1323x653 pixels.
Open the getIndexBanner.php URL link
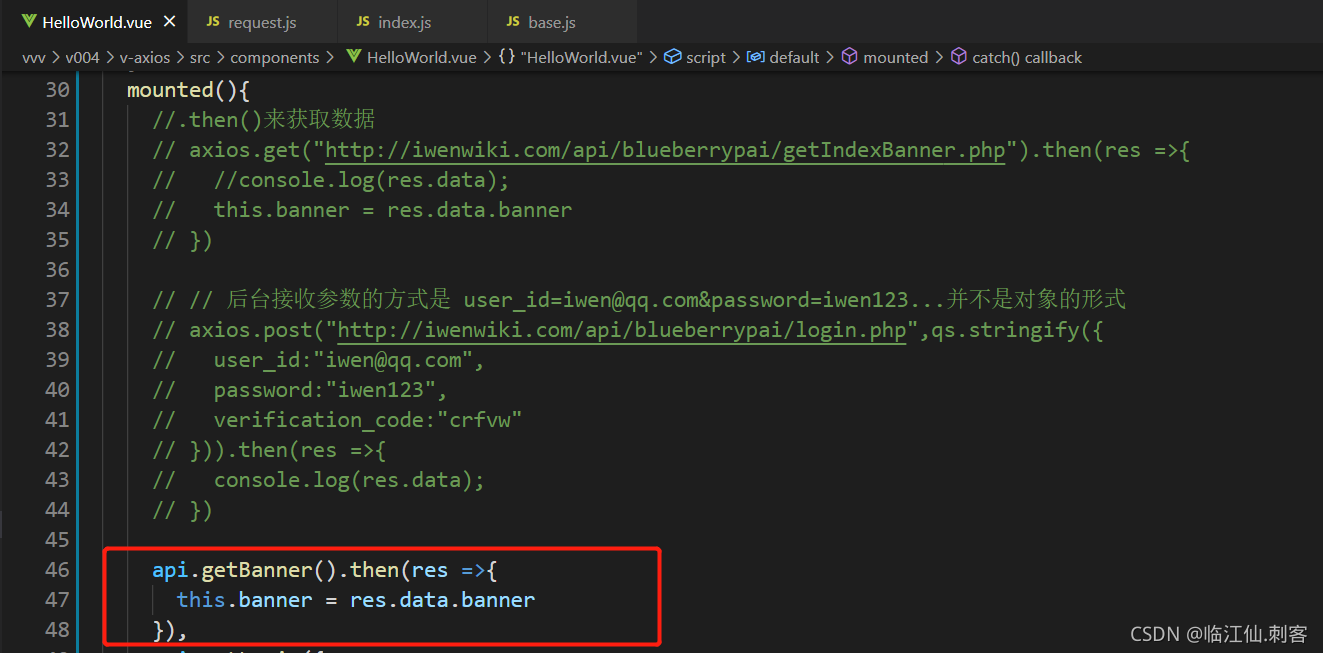pyautogui.click(x=665, y=150)
